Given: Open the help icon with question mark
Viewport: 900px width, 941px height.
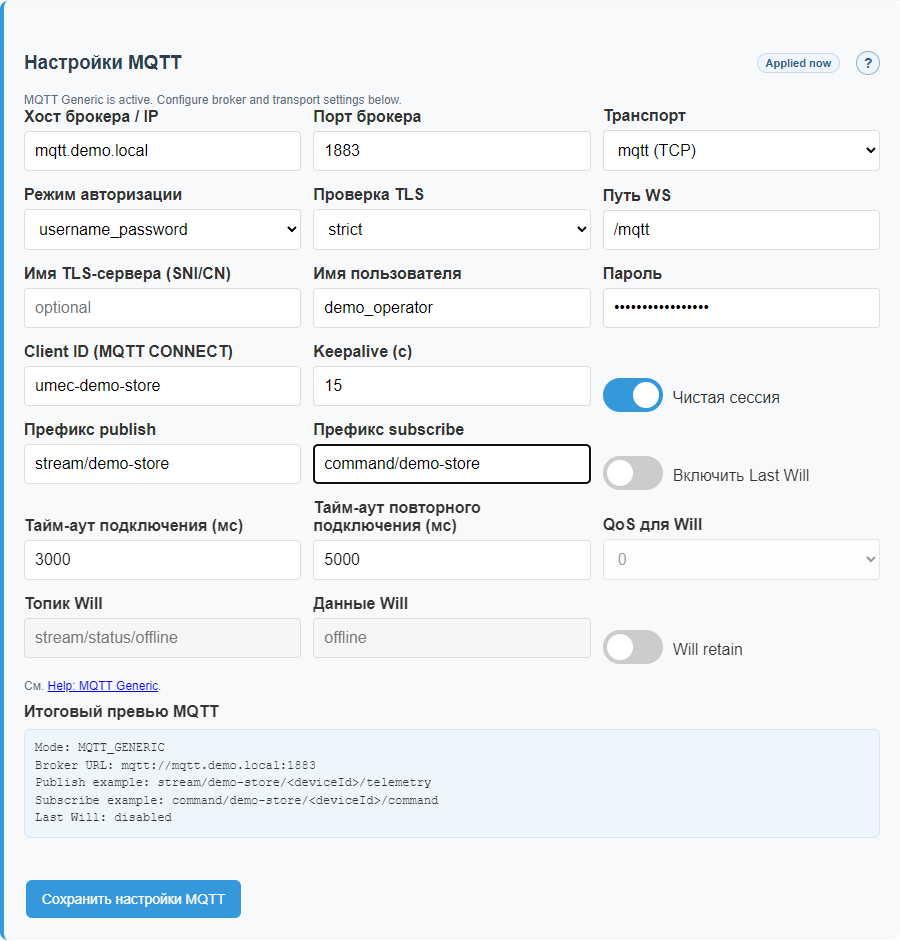Looking at the screenshot, I should pyautogui.click(x=867, y=63).
